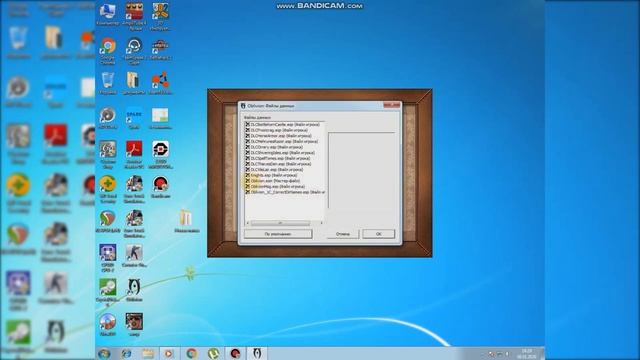
Task: Toggle the DLCThievesDen.esp checkbox
Action: 247,164
